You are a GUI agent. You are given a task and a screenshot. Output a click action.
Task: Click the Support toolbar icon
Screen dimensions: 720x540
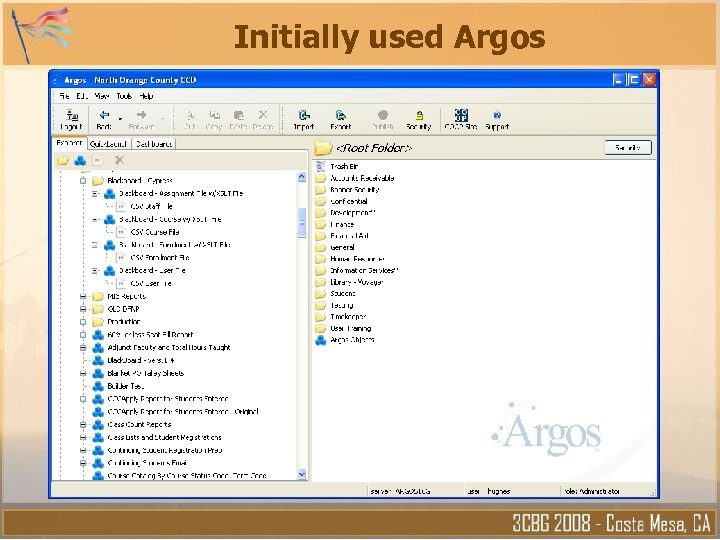[497, 115]
